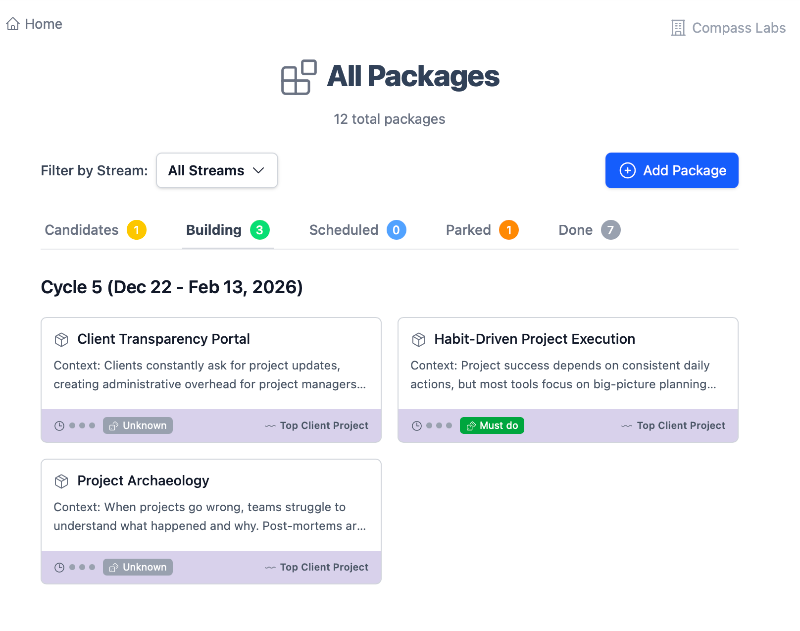The image size is (800, 631).
Task: Open the All Streams filter dropdown
Action: 216,171
